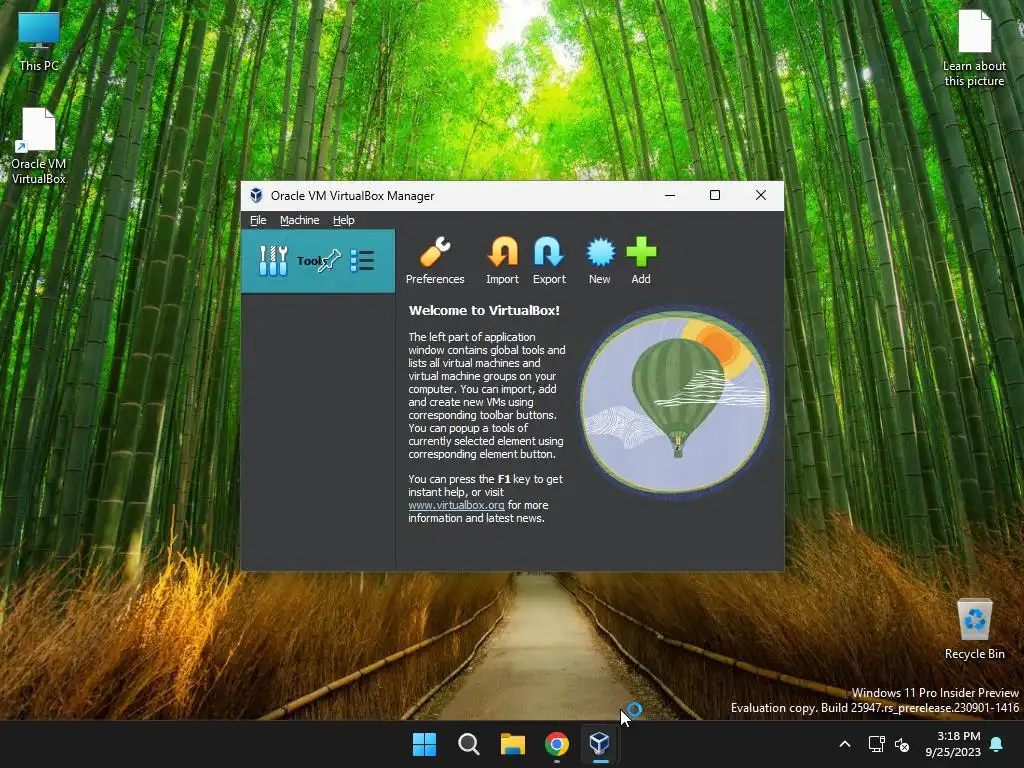Minimize the VirtualBox Manager window
Screen dimensions: 1024x768
click(x=669, y=195)
